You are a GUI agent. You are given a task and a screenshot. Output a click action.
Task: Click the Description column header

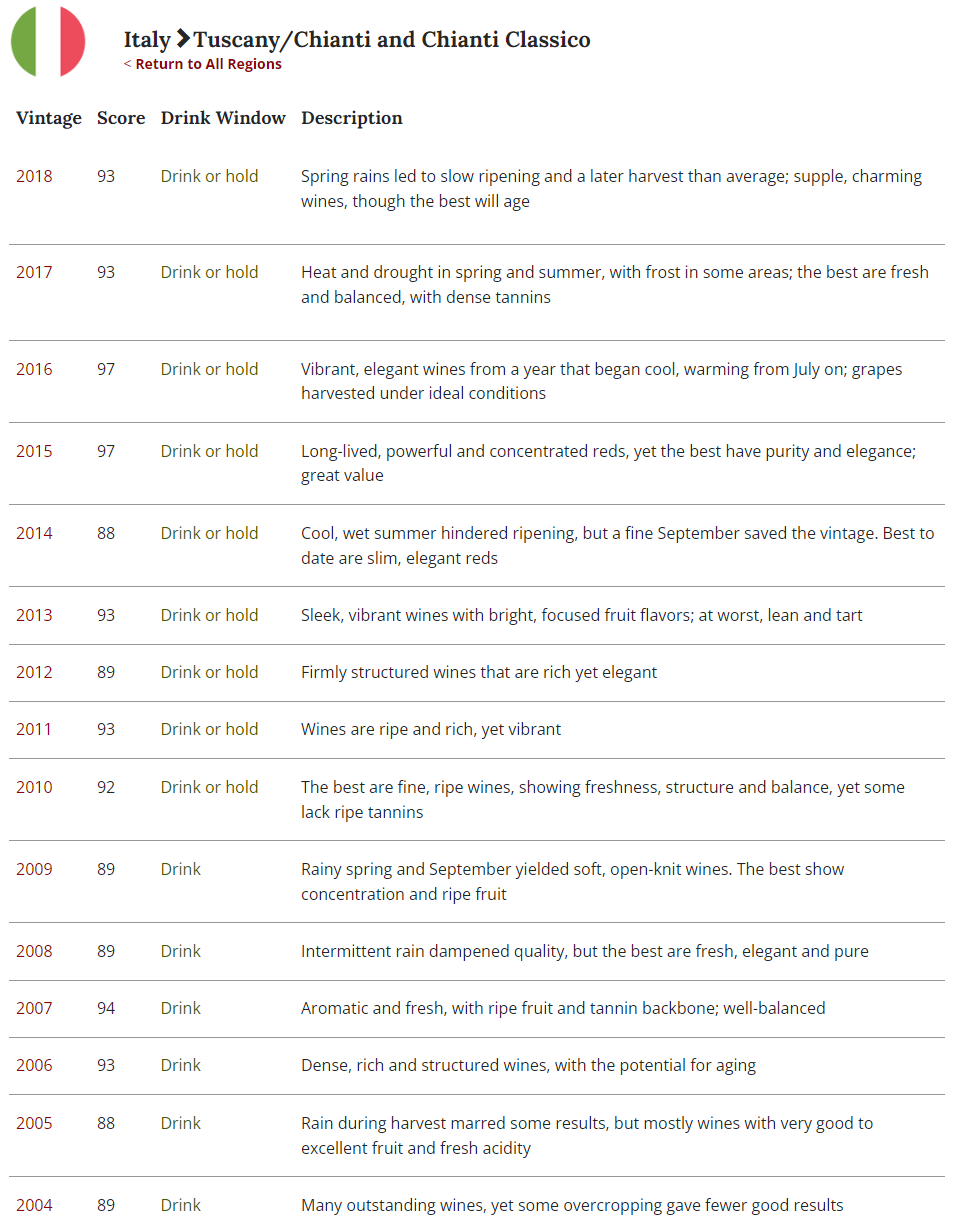point(352,118)
